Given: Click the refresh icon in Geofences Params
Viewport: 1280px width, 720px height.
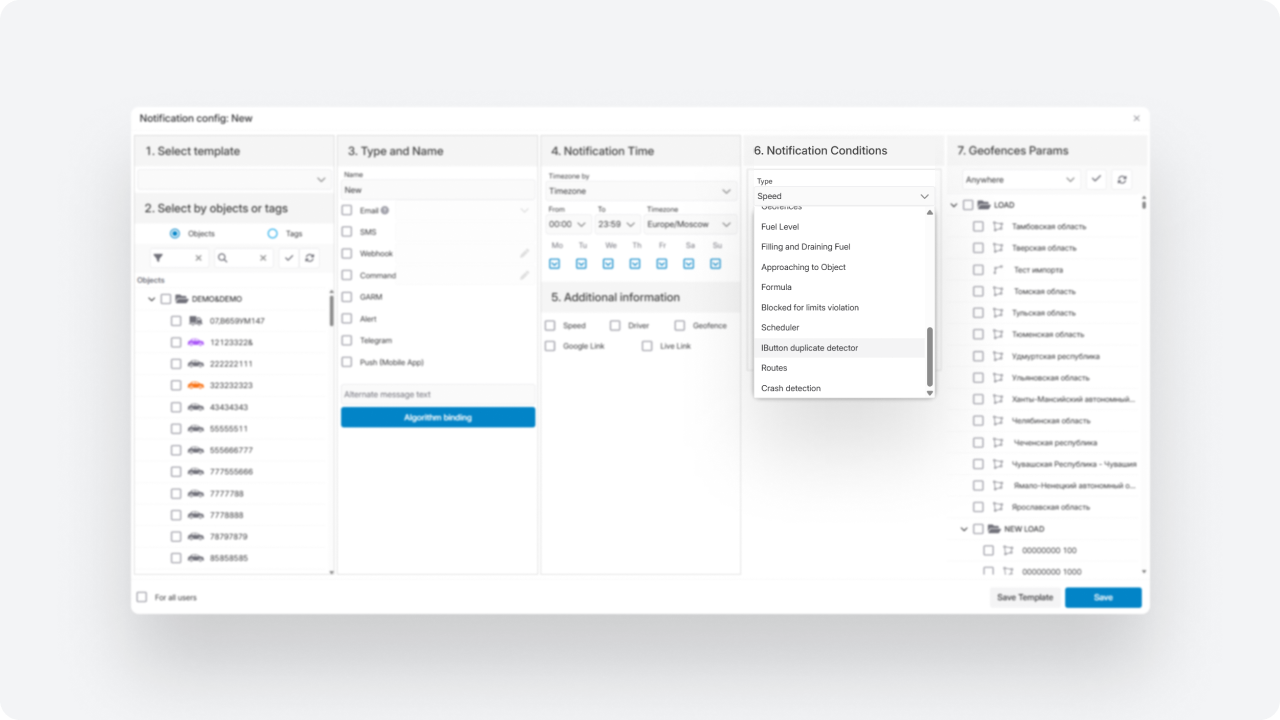Looking at the screenshot, I should [1122, 179].
